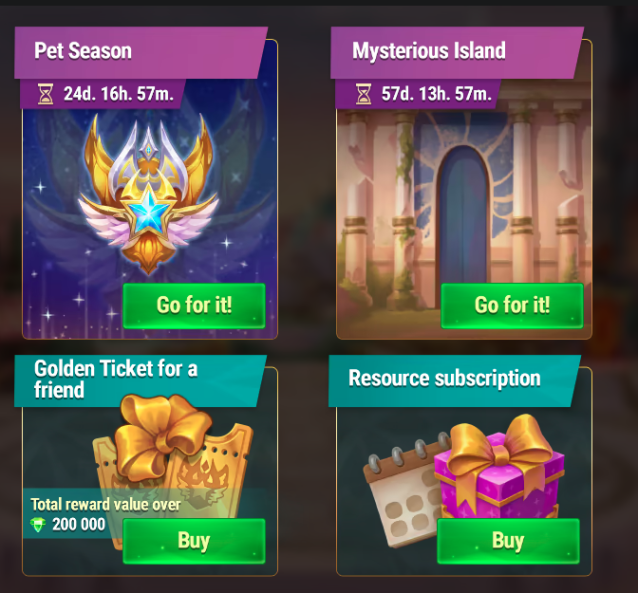
Task: Click the hourglass icon on Pet Season timer
Action: (x=46, y=94)
